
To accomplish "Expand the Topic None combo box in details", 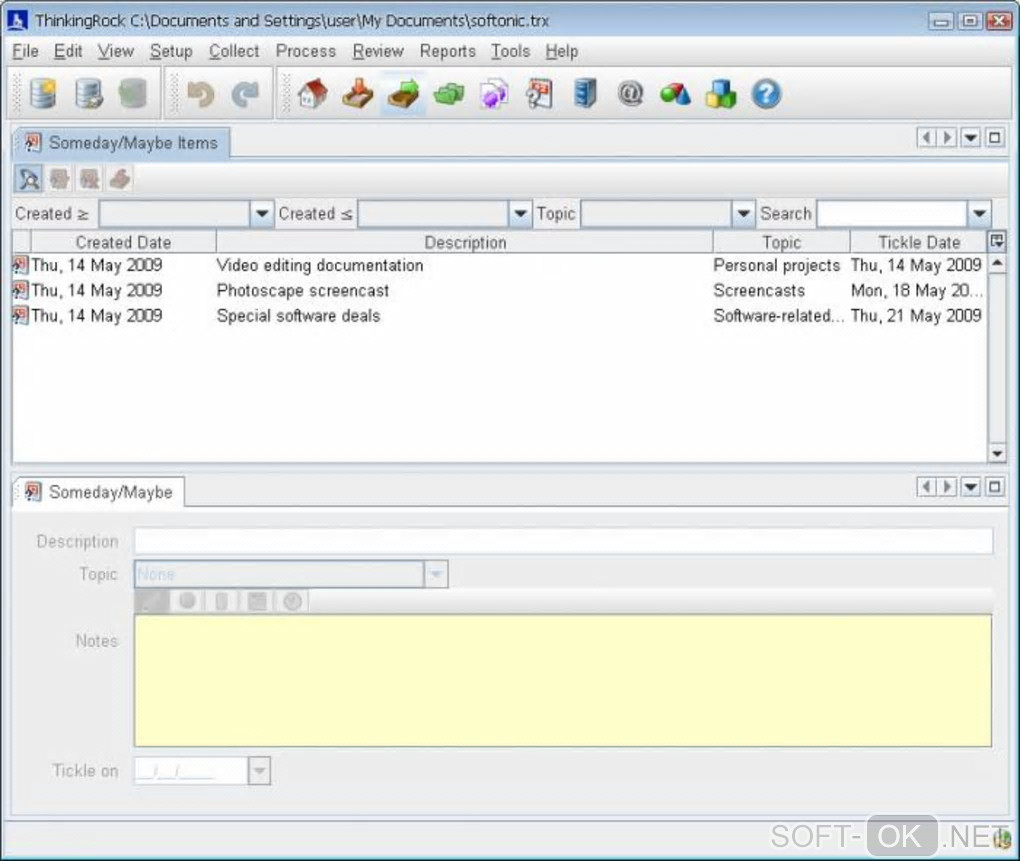I will pos(436,574).
